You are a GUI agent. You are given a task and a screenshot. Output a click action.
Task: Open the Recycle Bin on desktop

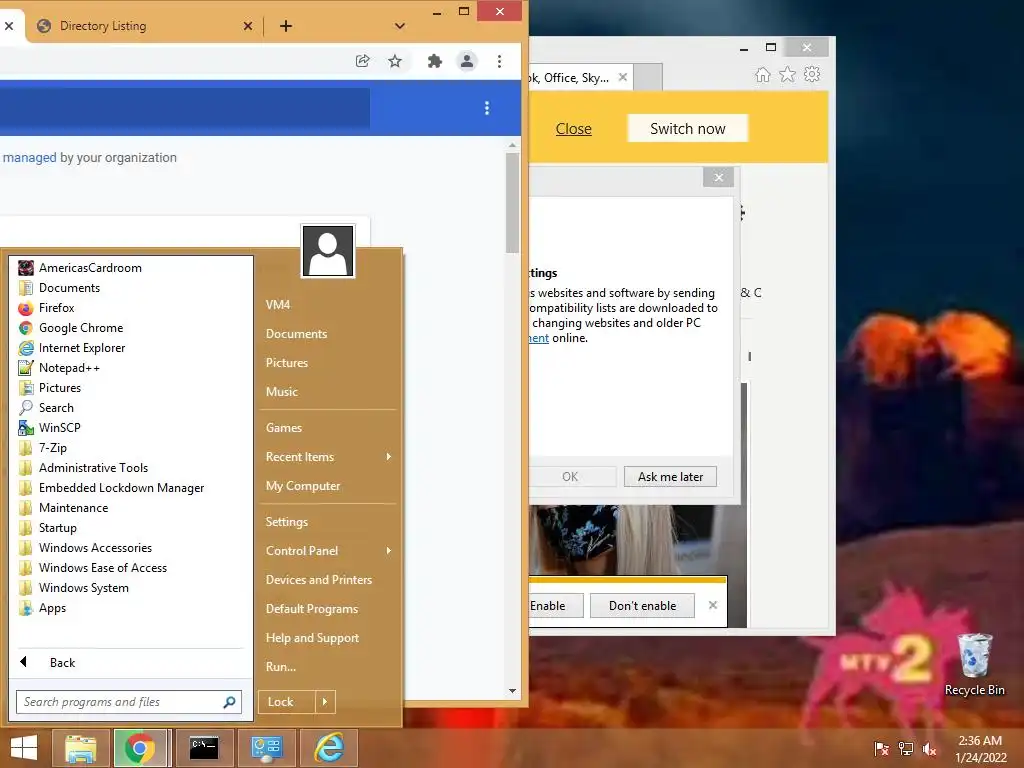(x=974, y=664)
